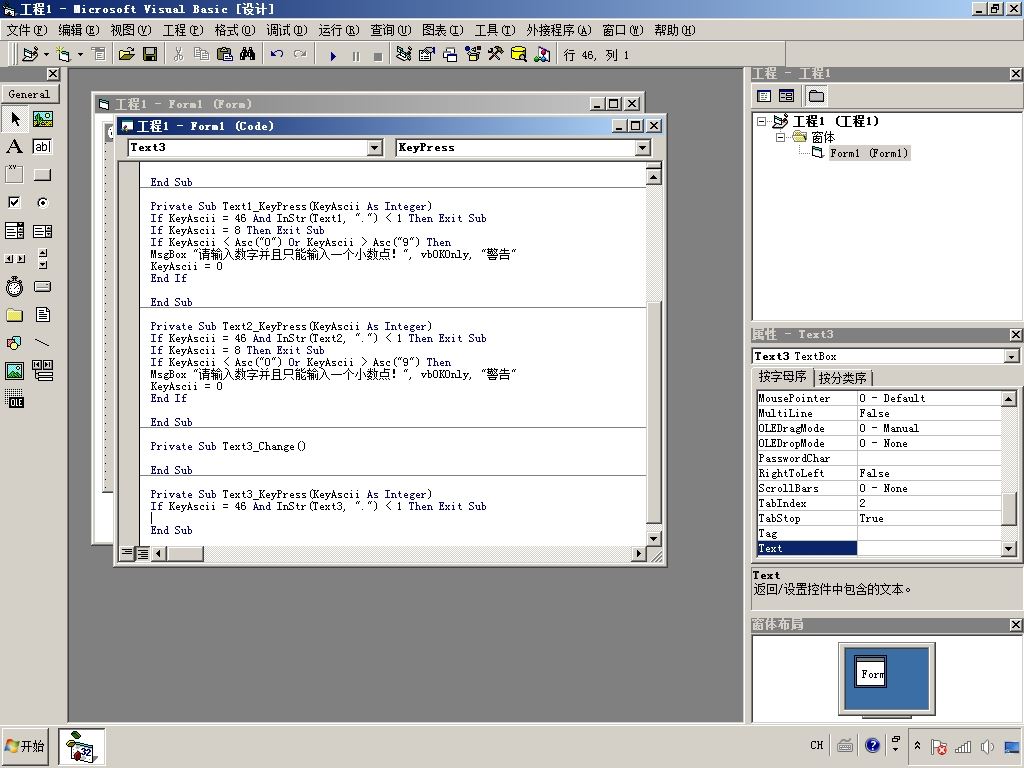Open Object Browser from toolbar
1024x768 pixels.
point(473,54)
